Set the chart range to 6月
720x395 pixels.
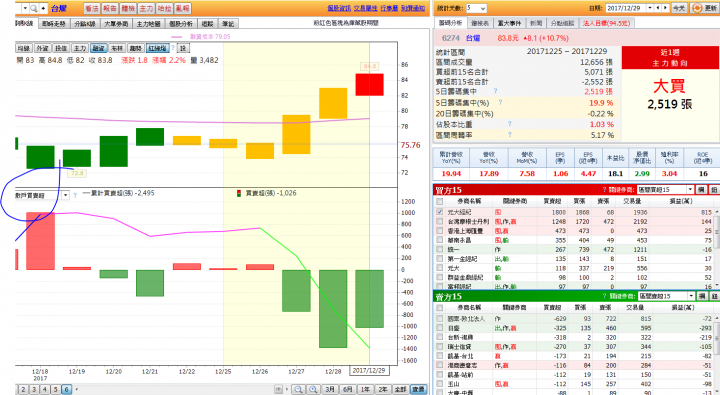tap(348, 389)
